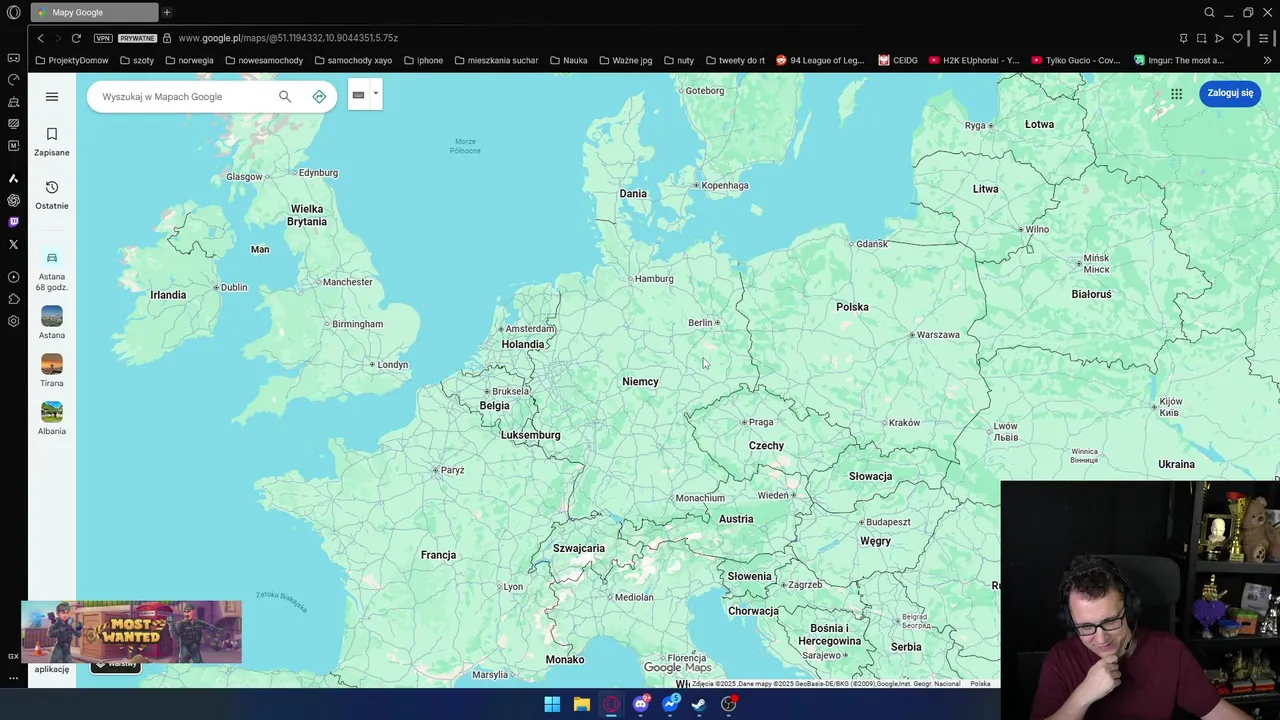The width and height of the screenshot is (1280, 720).
Task: Click the snapshot capture icon in toolbar
Action: (x=1201, y=38)
